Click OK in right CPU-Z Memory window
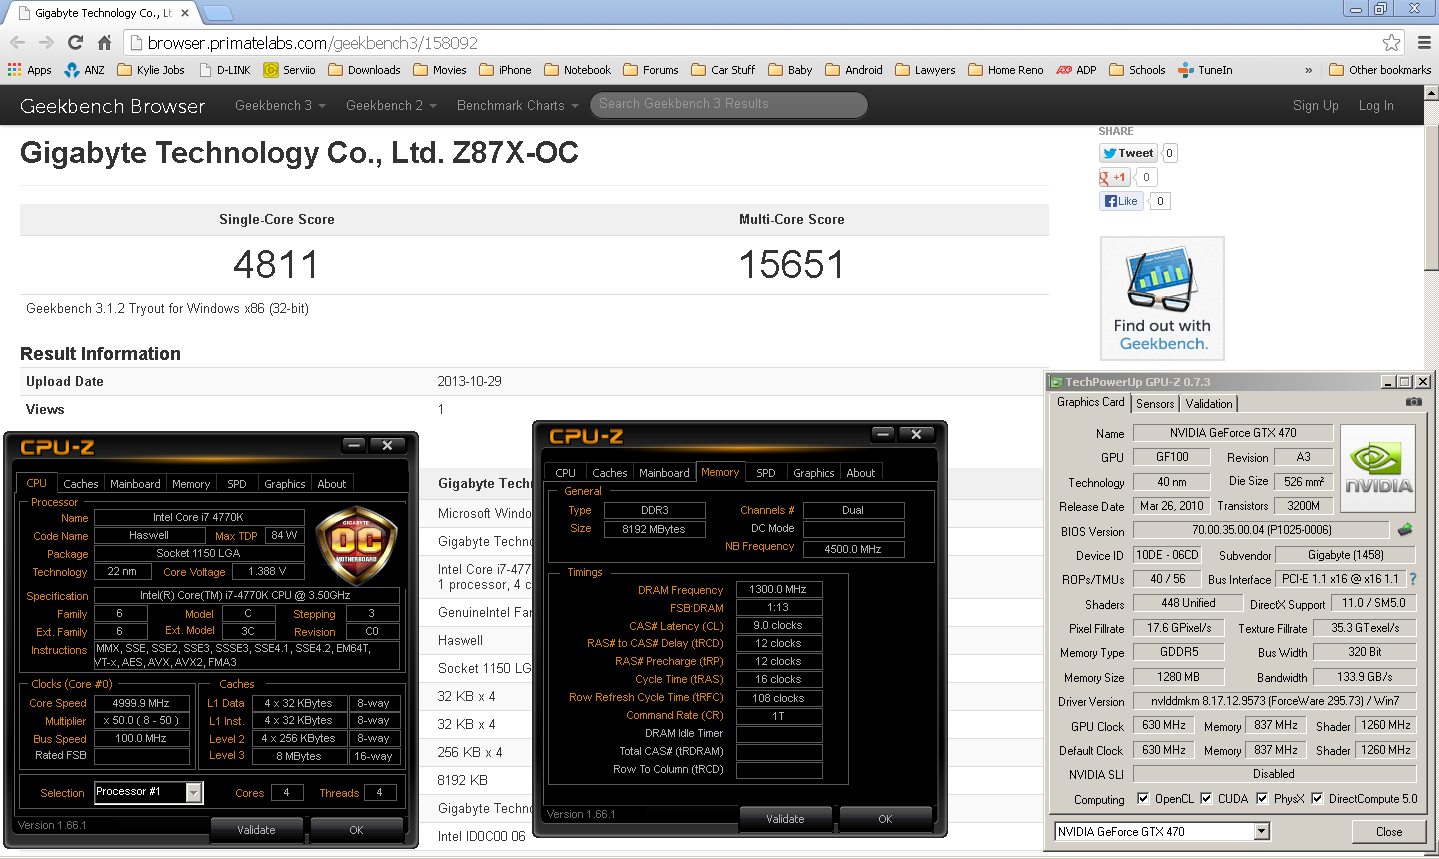The width and height of the screenshot is (1439, 859). [x=885, y=819]
